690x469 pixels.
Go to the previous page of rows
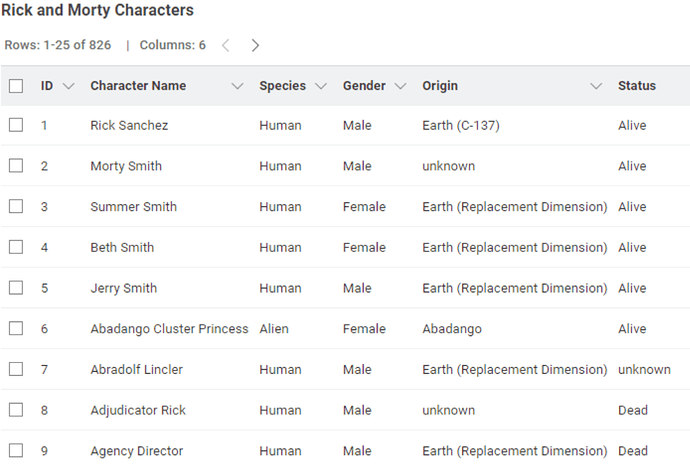226,45
